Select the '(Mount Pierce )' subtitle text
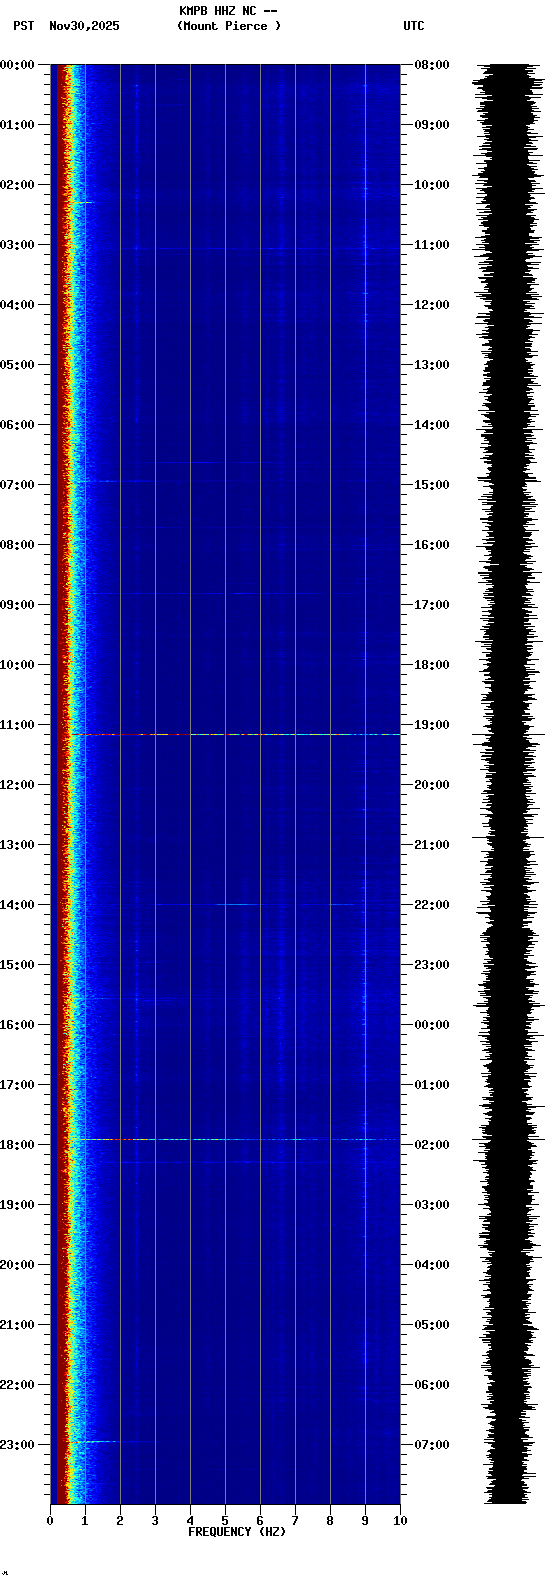 pyautogui.click(x=229, y=26)
